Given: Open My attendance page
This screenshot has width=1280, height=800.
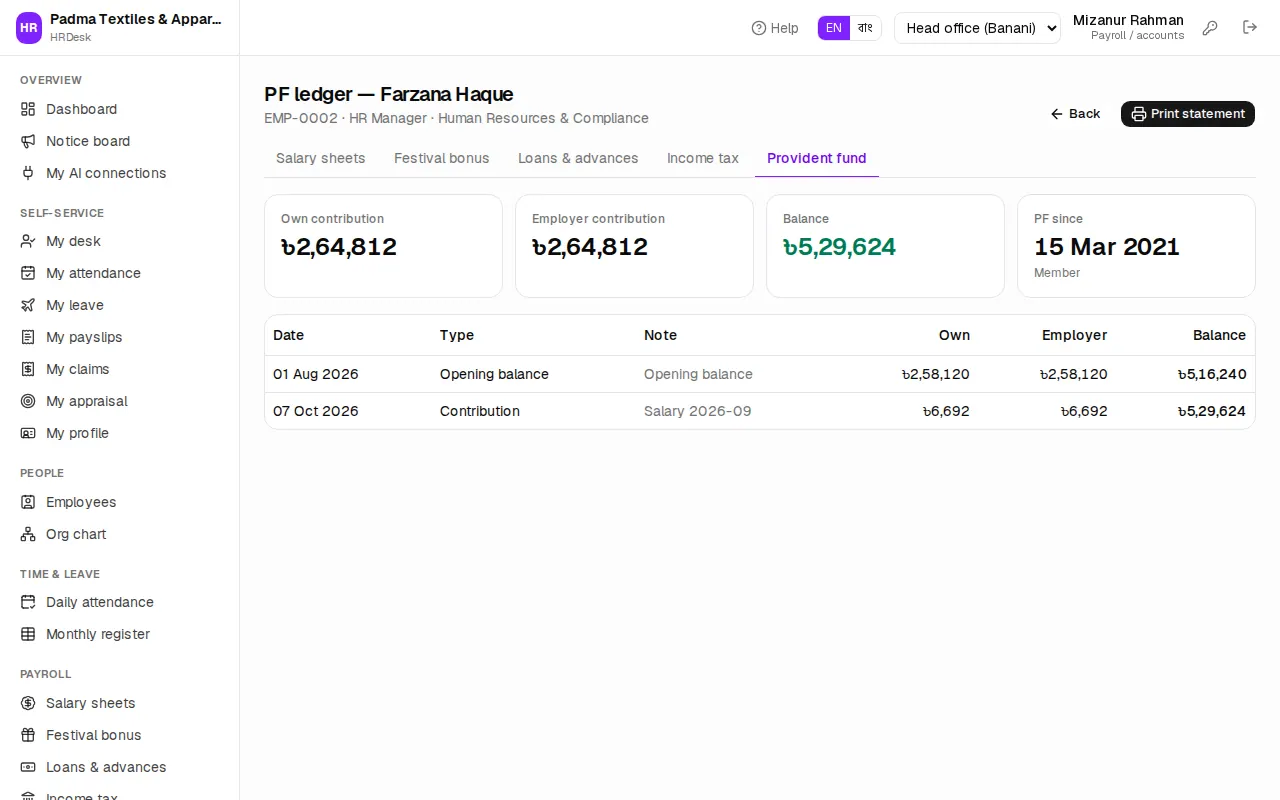Looking at the screenshot, I should point(120,273).
